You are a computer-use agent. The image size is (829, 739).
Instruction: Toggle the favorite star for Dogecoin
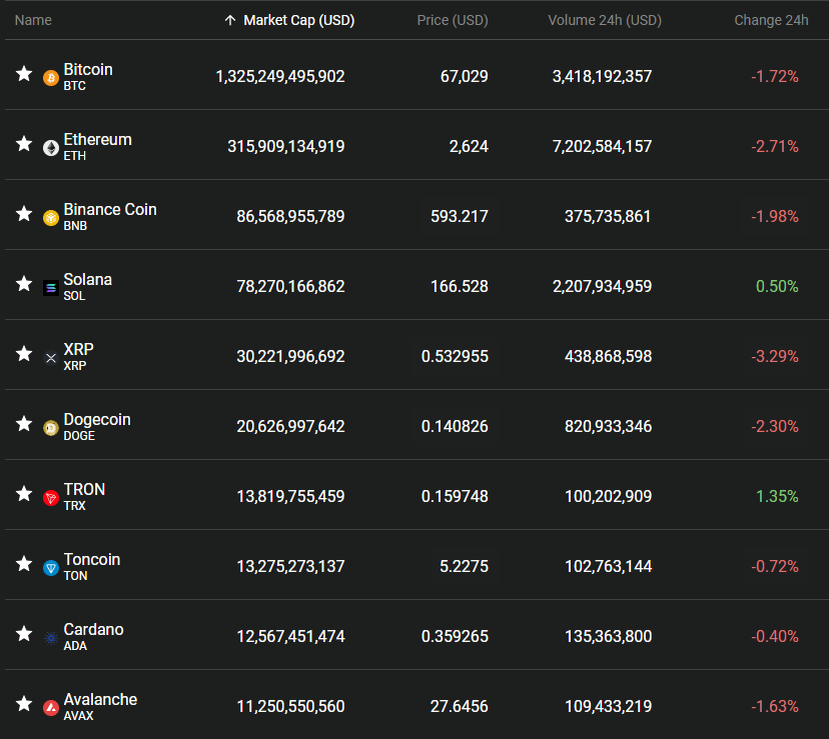pyautogui.click(x=24, y=424)
